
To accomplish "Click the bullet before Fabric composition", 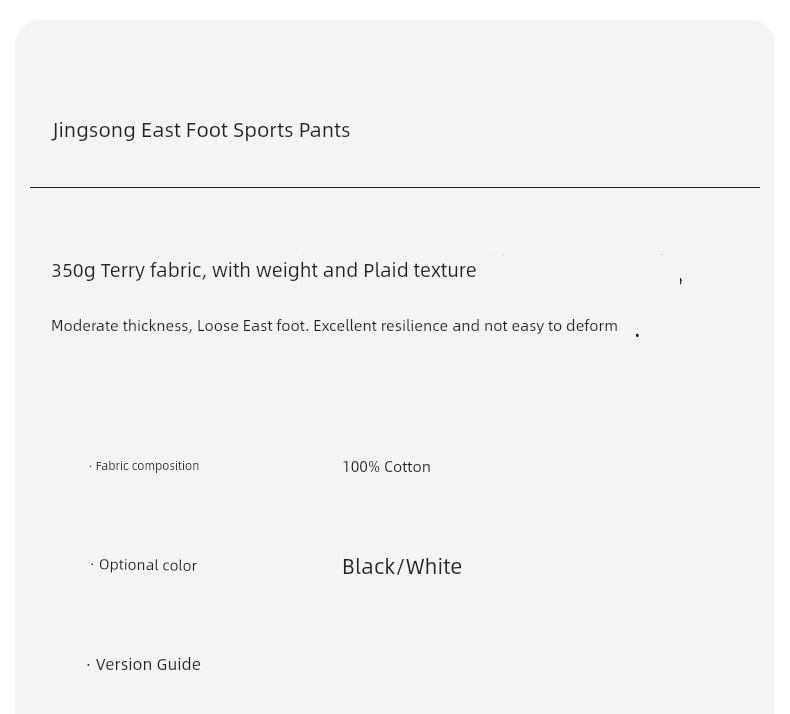I will tap(90, 467).
